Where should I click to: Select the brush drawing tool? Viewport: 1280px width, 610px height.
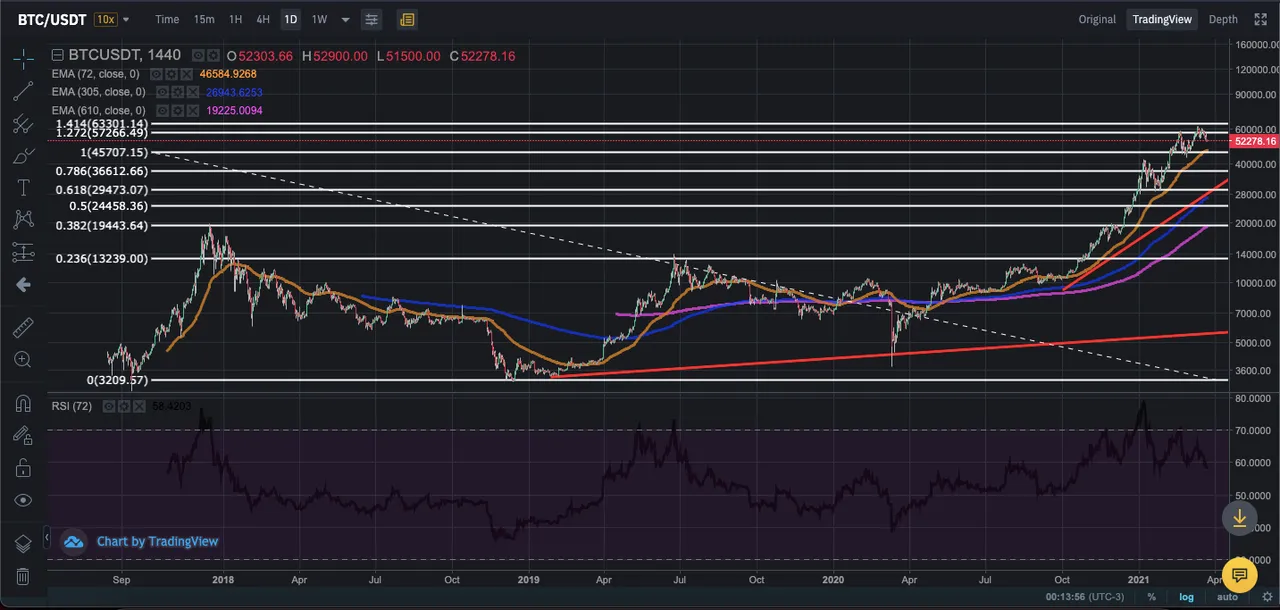[x=23, y=156]
